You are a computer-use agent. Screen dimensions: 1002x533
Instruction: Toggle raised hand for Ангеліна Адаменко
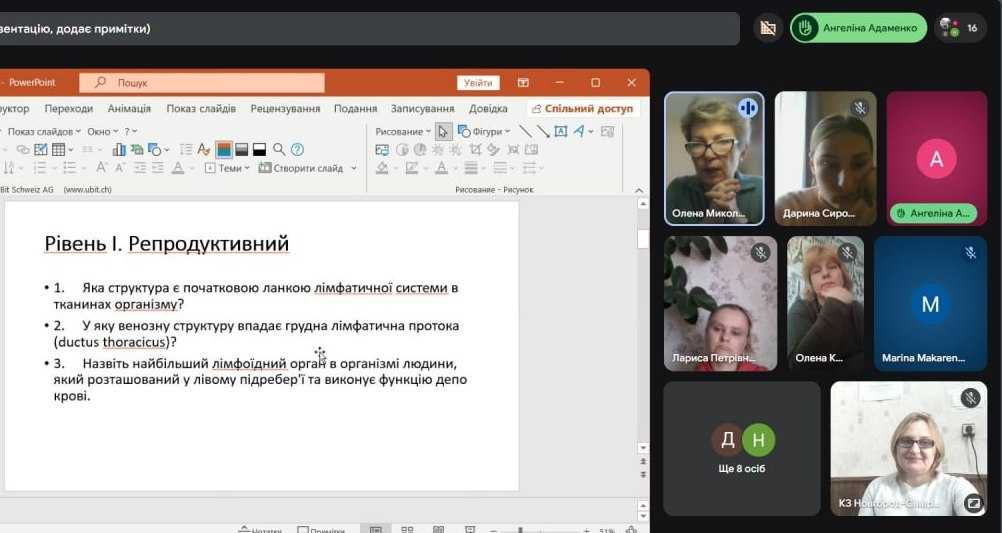pos(804,28)
